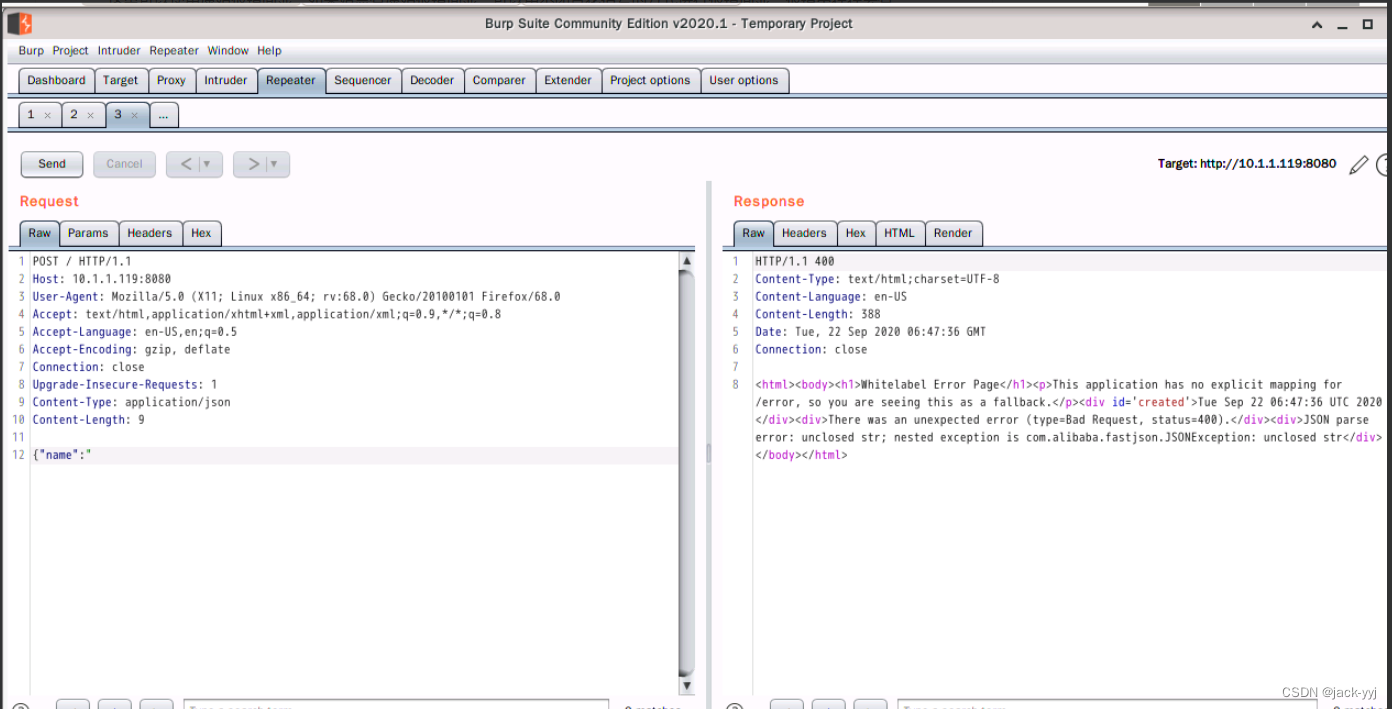Go forward with the > history arrow
This screenshot has width=1392, height=709.
click(252, 164)
